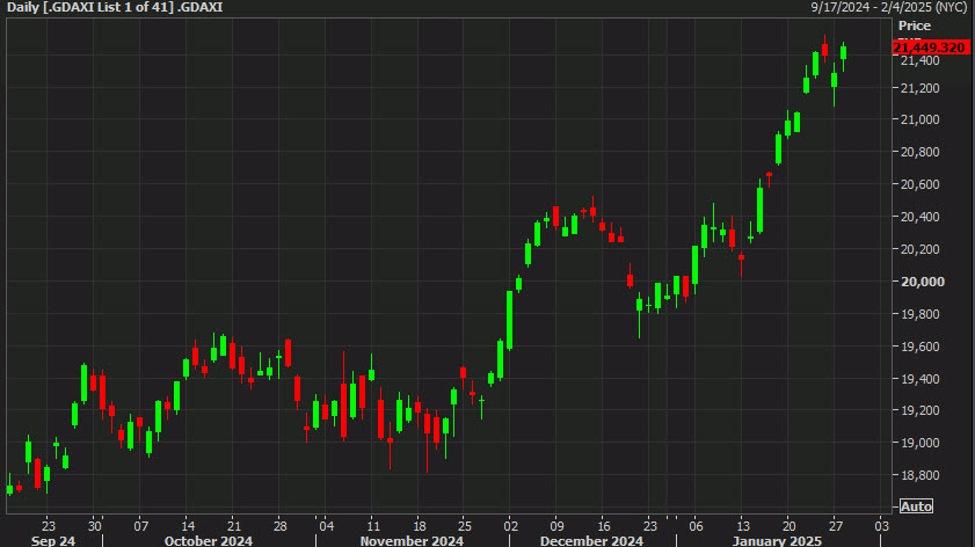
Task: Click the Sep 24 month label
Action: [x=53, y=541]
